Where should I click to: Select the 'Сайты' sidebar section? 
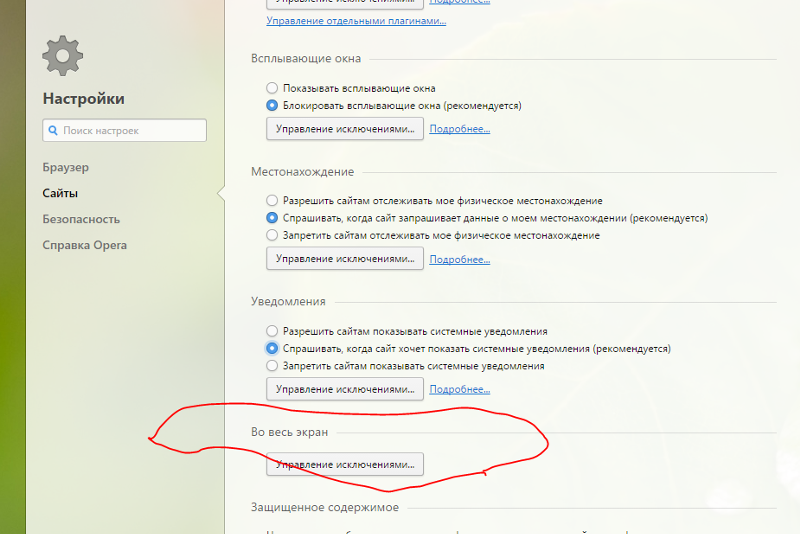coord(60,193)
